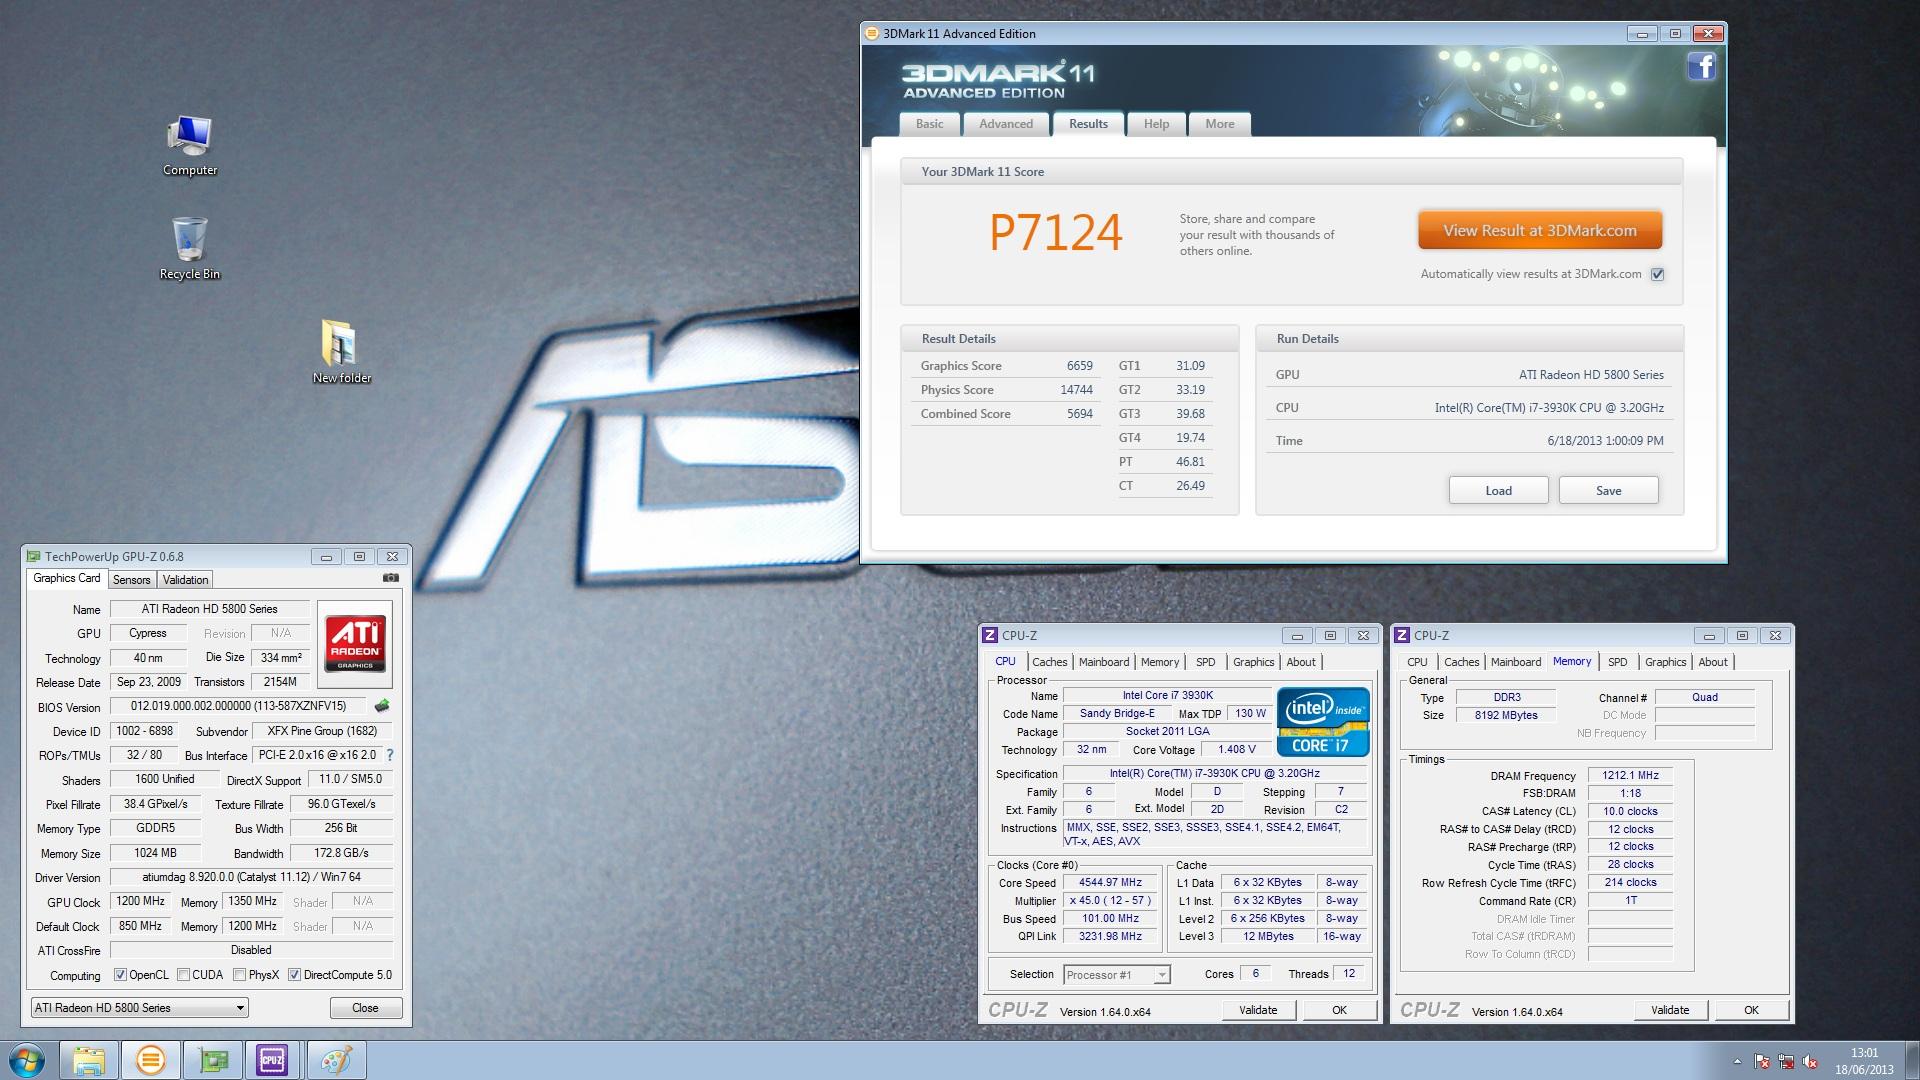The width and height of the screenshot is (1920, 1080).
Task: Toggle the CUDA checkbox in GPU-Z
Action: click(184, 975)
